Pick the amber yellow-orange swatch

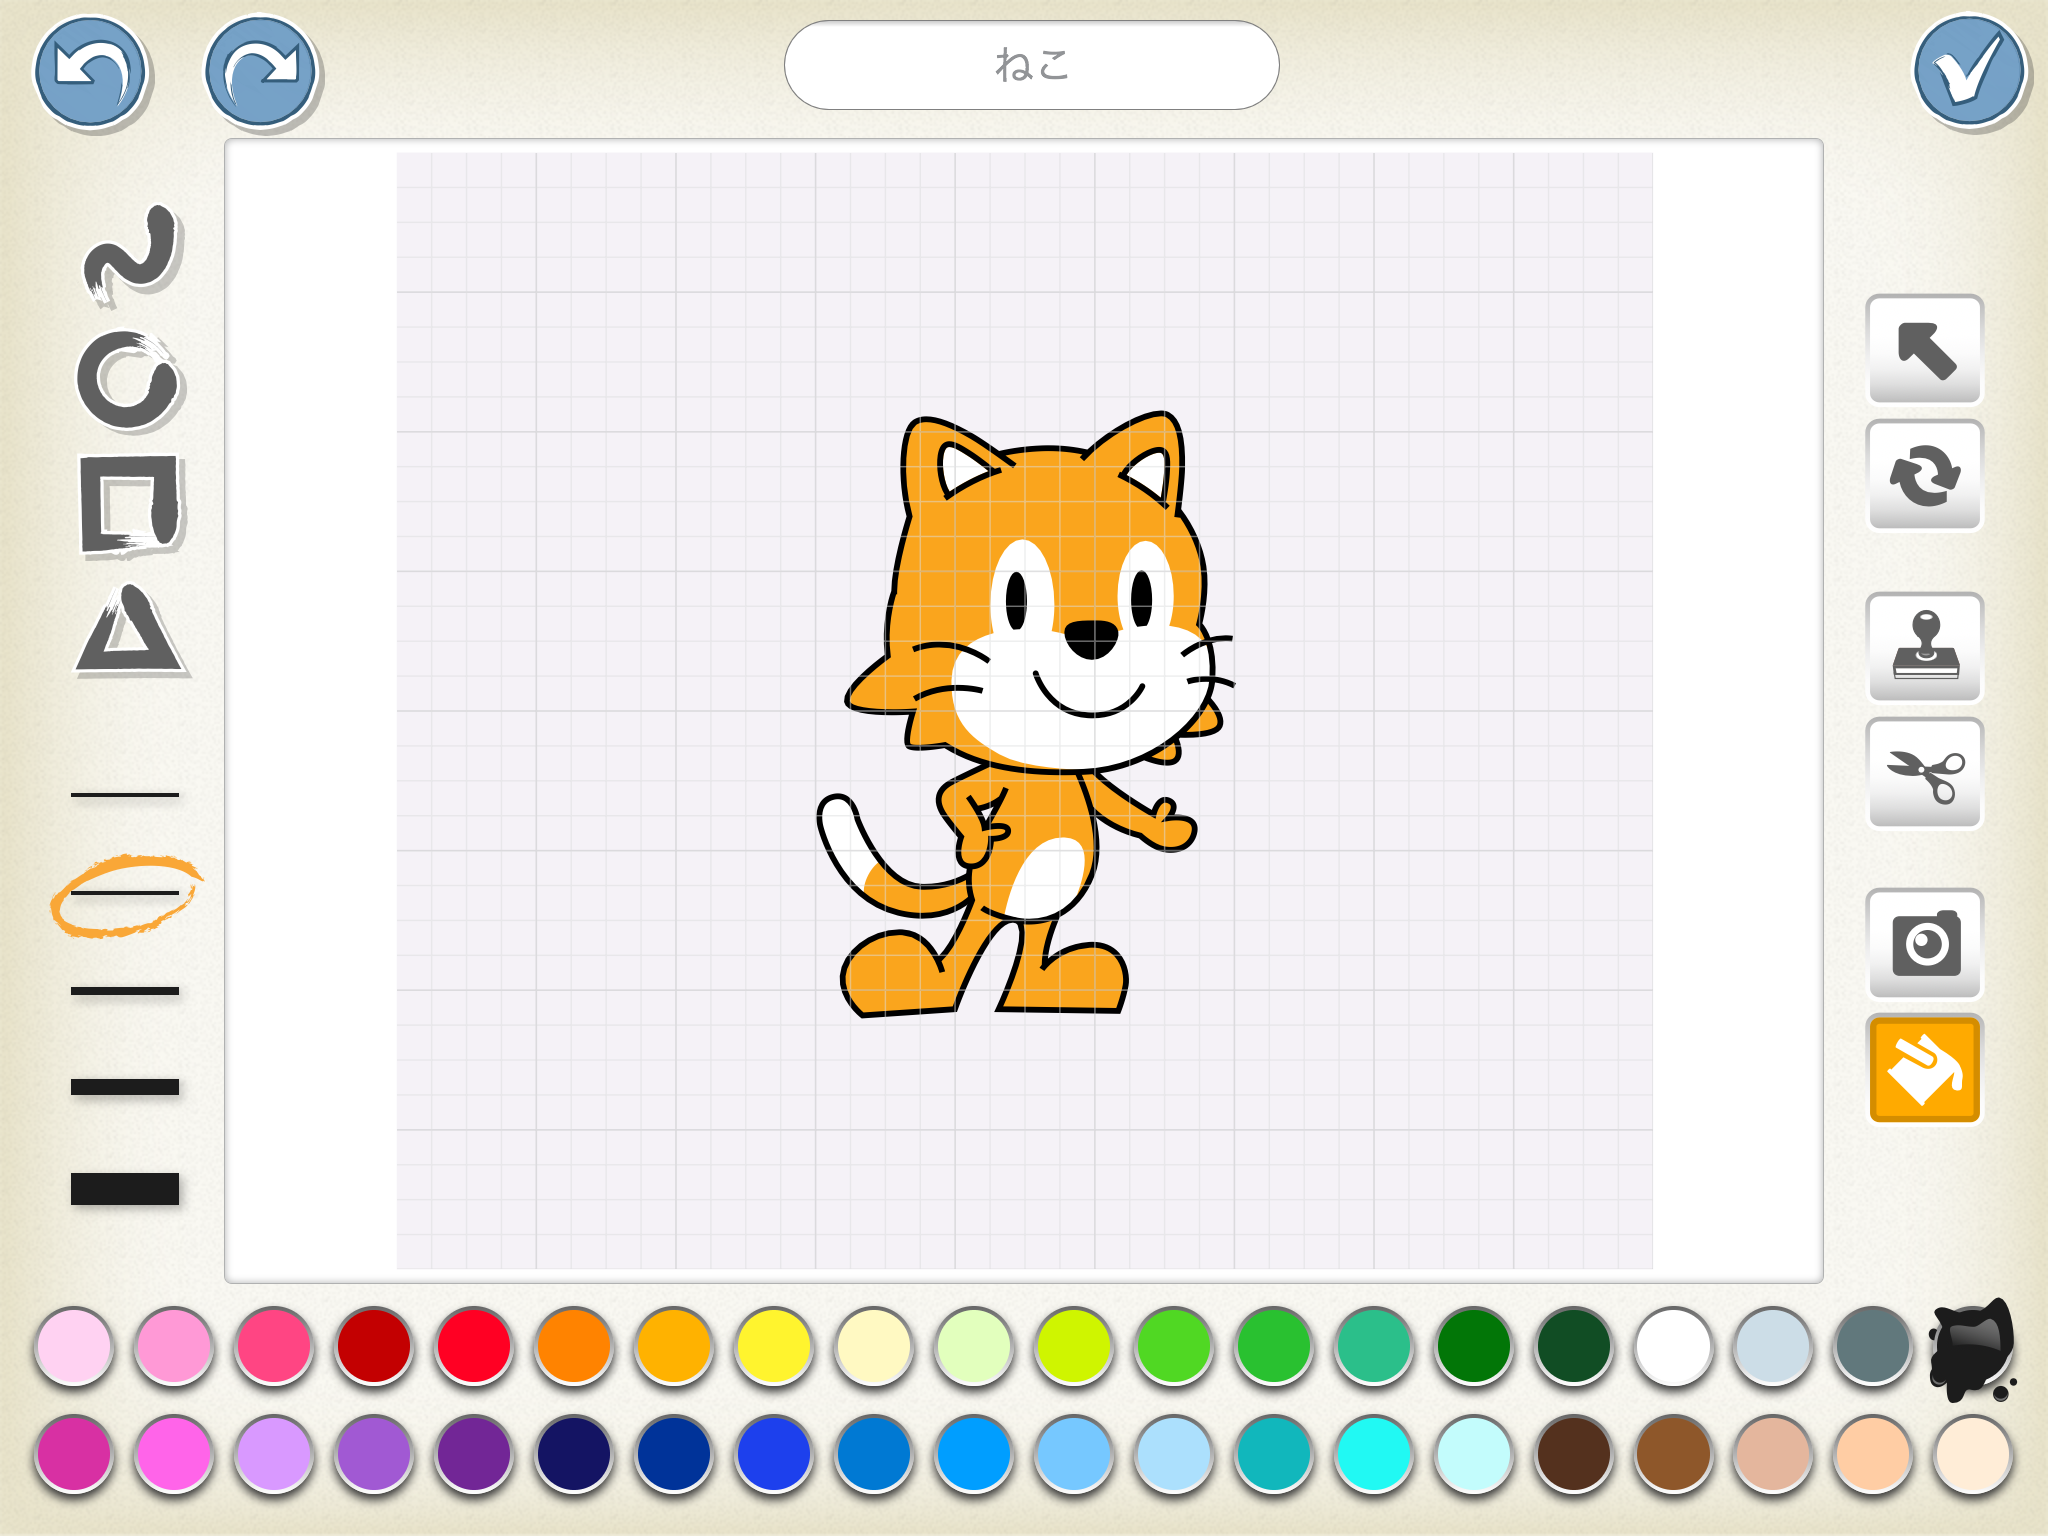(x=674, y=1346)
